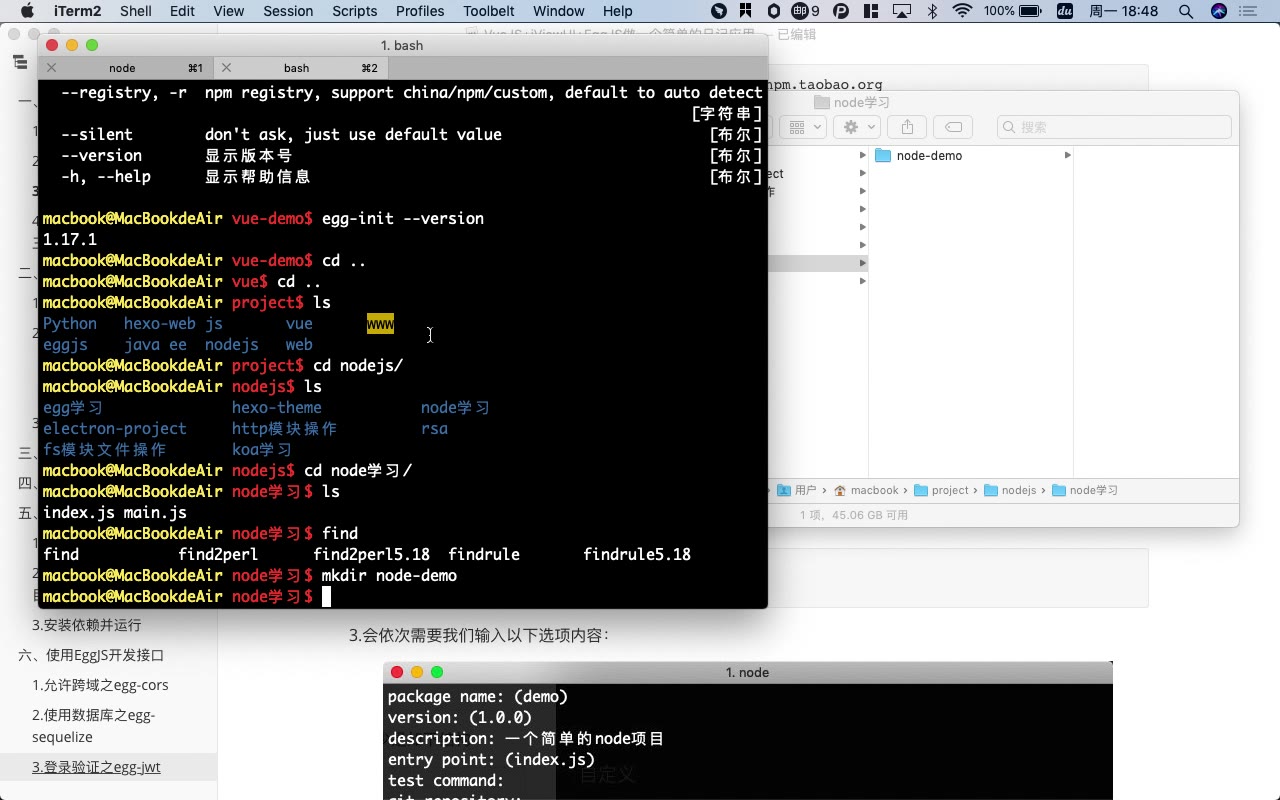Open the Toolbelt menu

click(489, 11)
